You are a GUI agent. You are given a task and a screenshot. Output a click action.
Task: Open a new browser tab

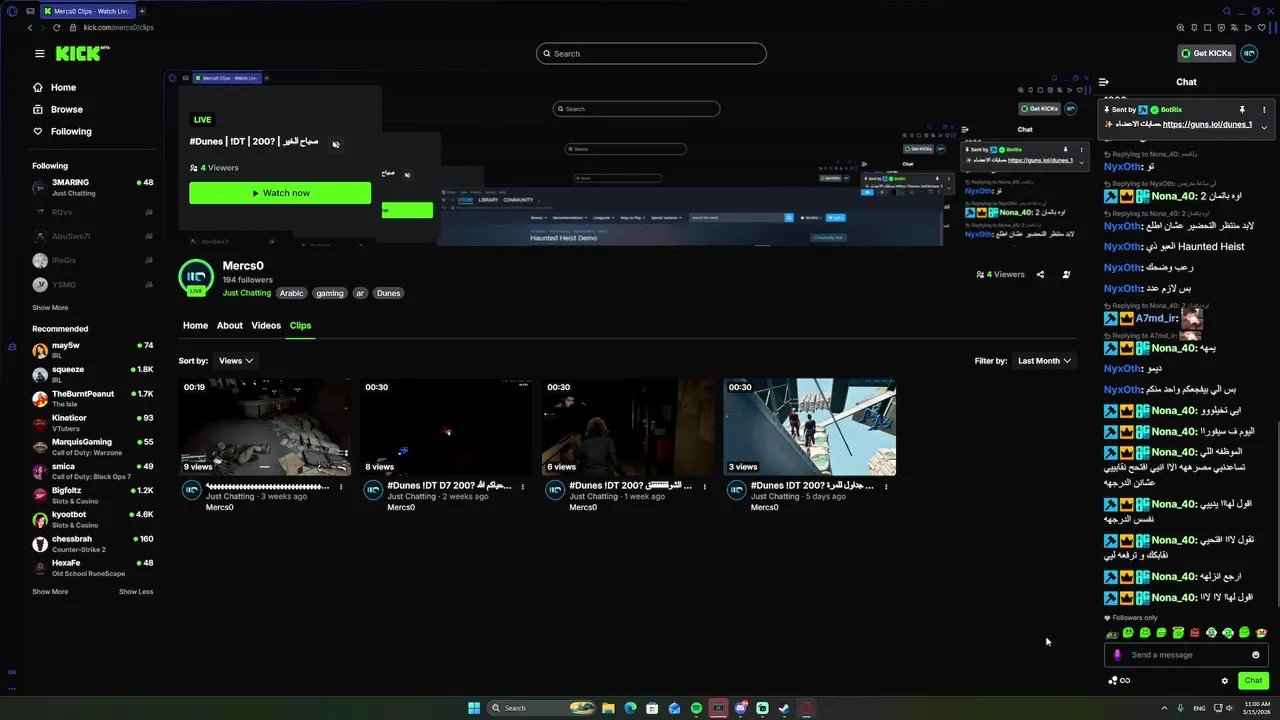142,11
